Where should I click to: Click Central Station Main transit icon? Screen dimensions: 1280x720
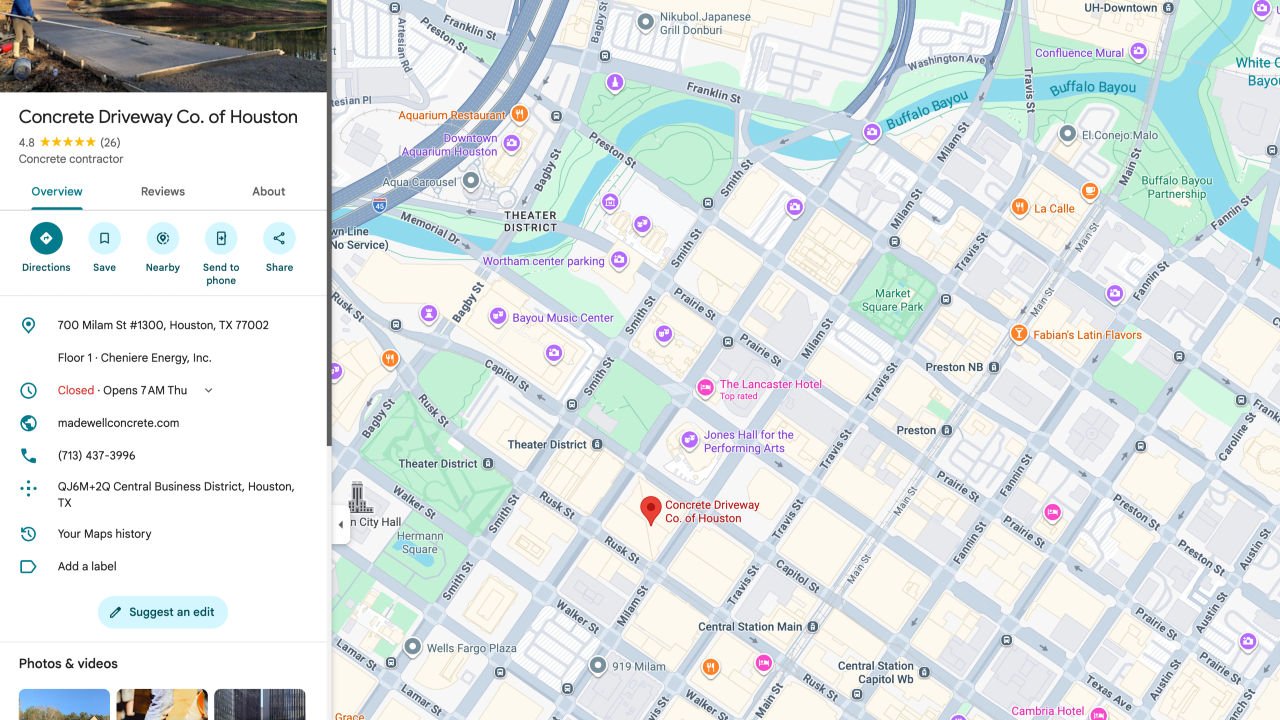(812, 627)
